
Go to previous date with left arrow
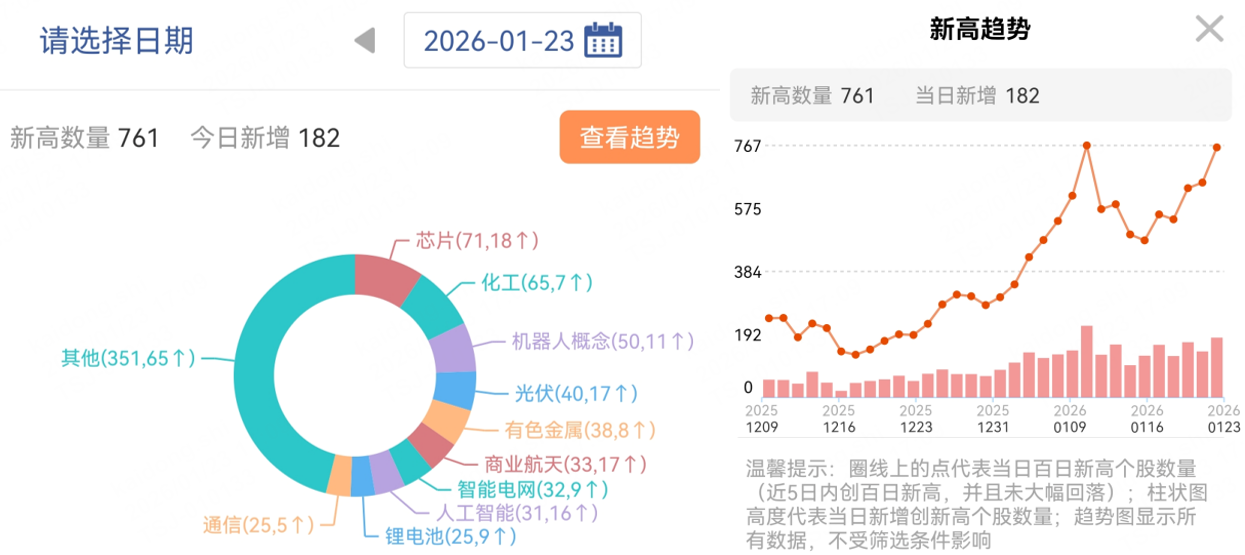365,41
